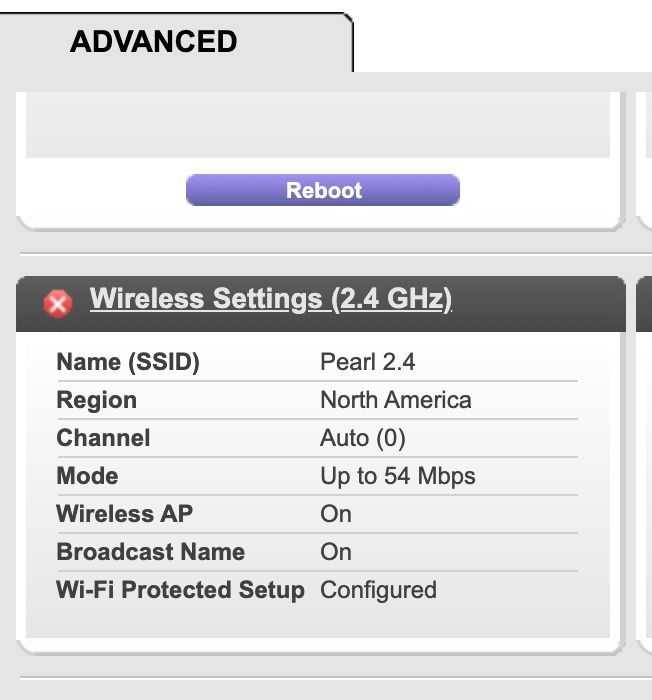The height and width of the screenshot is (700, 652).
Task: Select the Up to 54 Mbps value
Action: coord(397,476)
